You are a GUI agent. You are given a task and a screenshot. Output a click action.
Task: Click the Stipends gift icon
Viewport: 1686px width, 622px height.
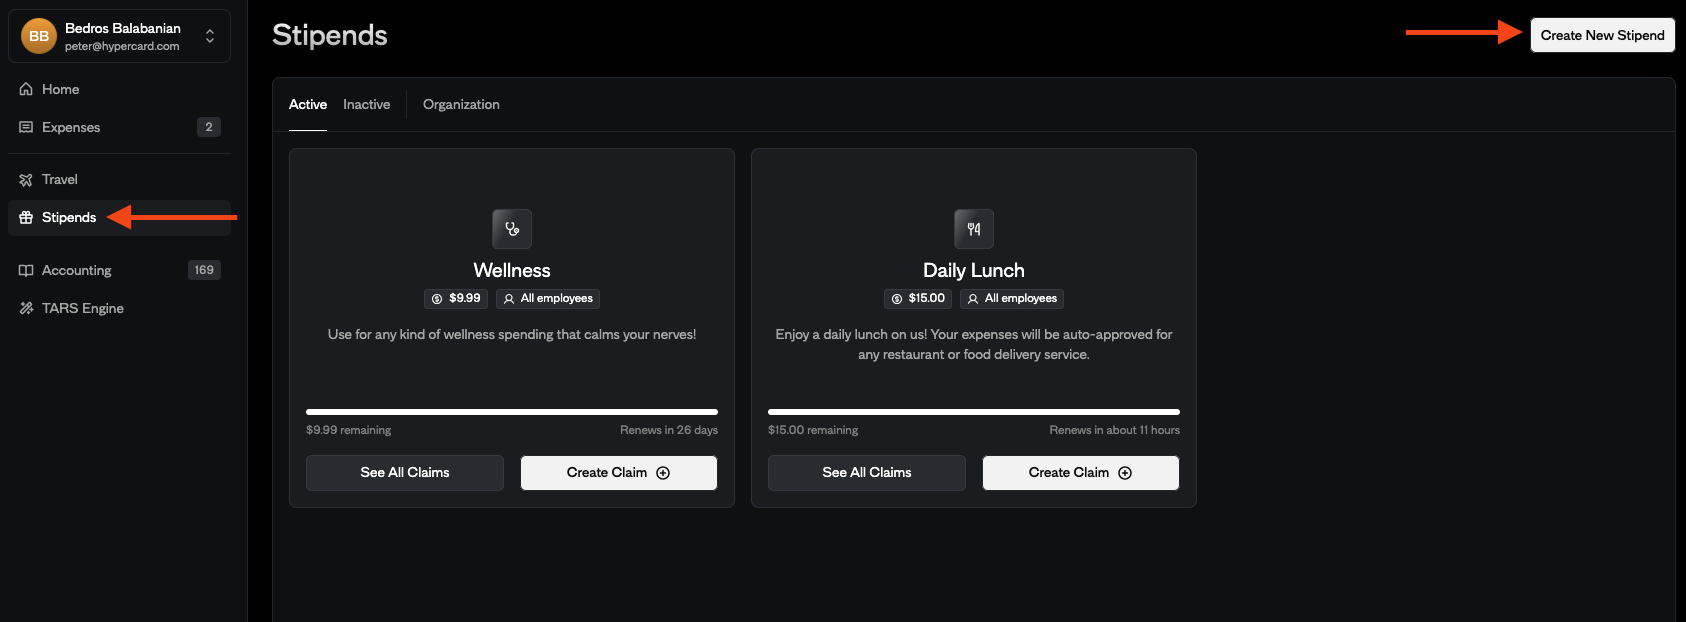[26, 217]
